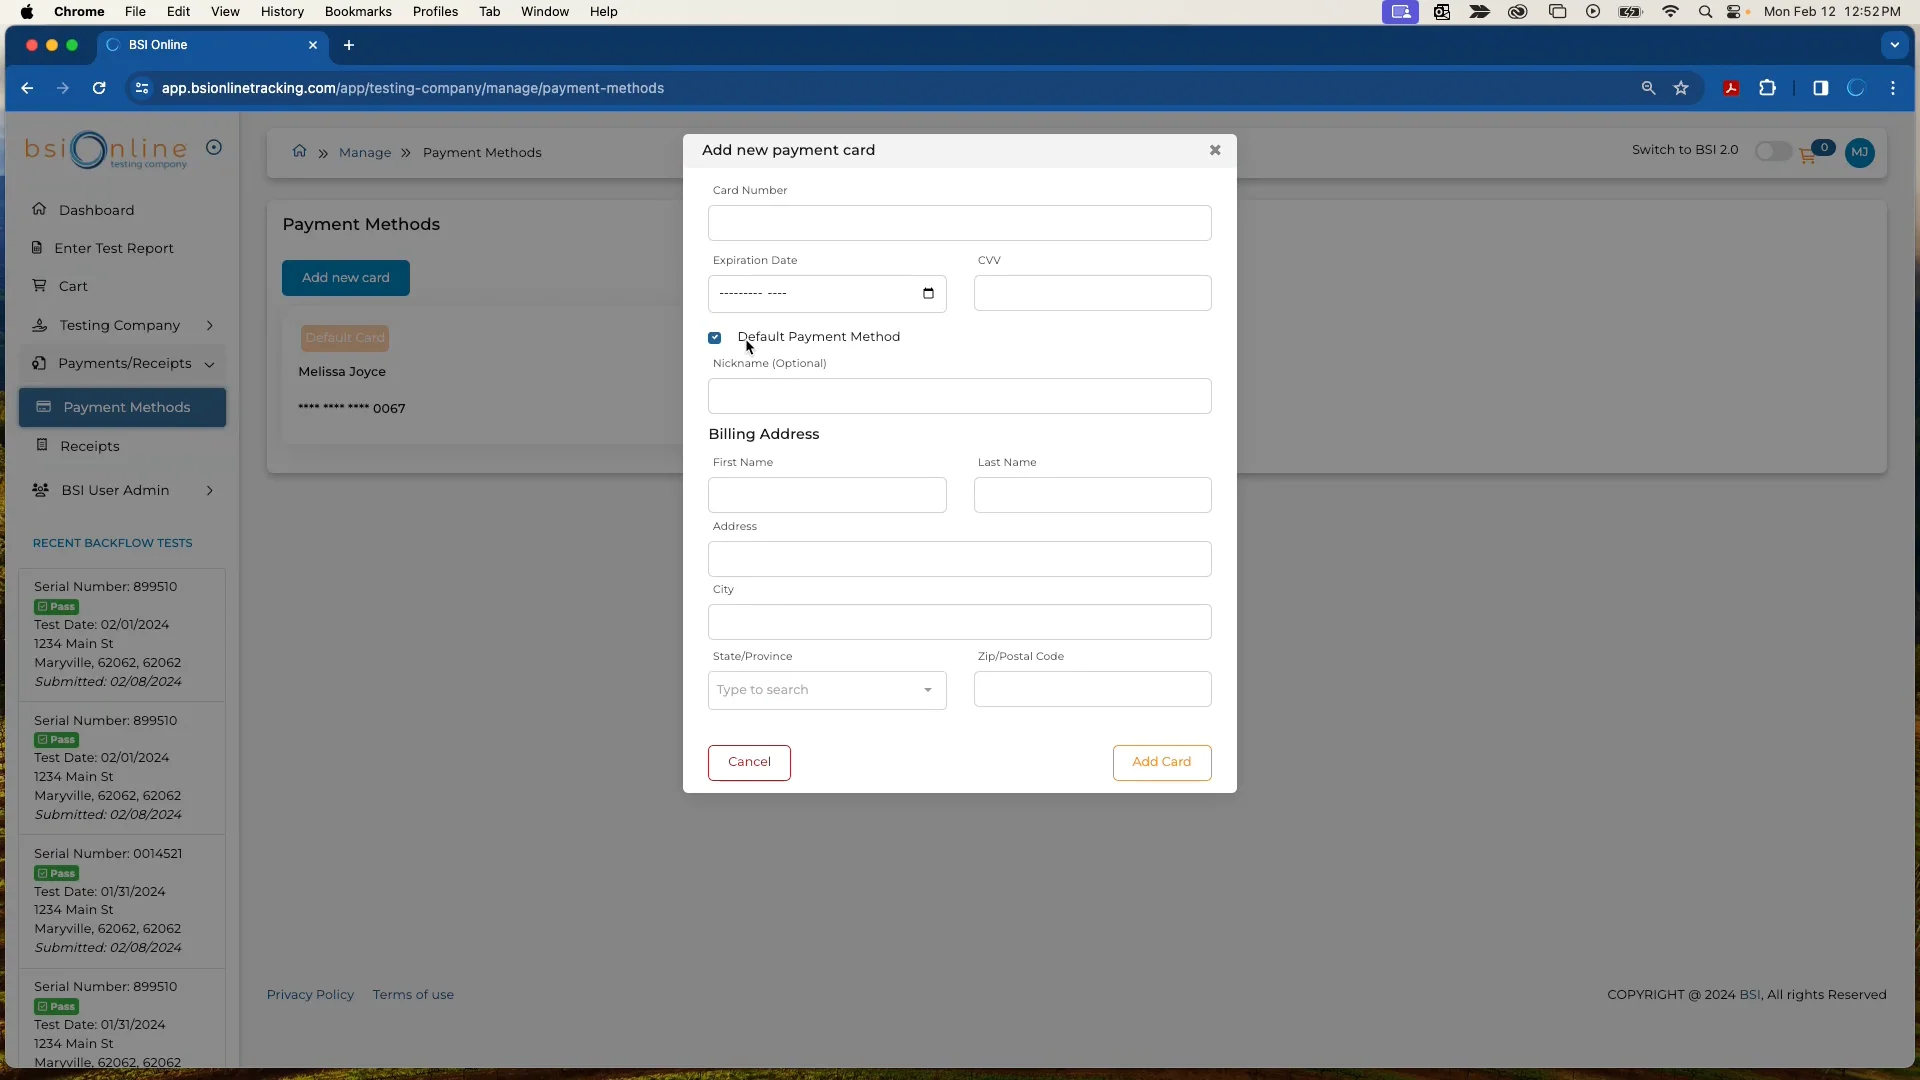Open the State/Province search dropdown
The image size is (1920, 1080).
[827, 690]
